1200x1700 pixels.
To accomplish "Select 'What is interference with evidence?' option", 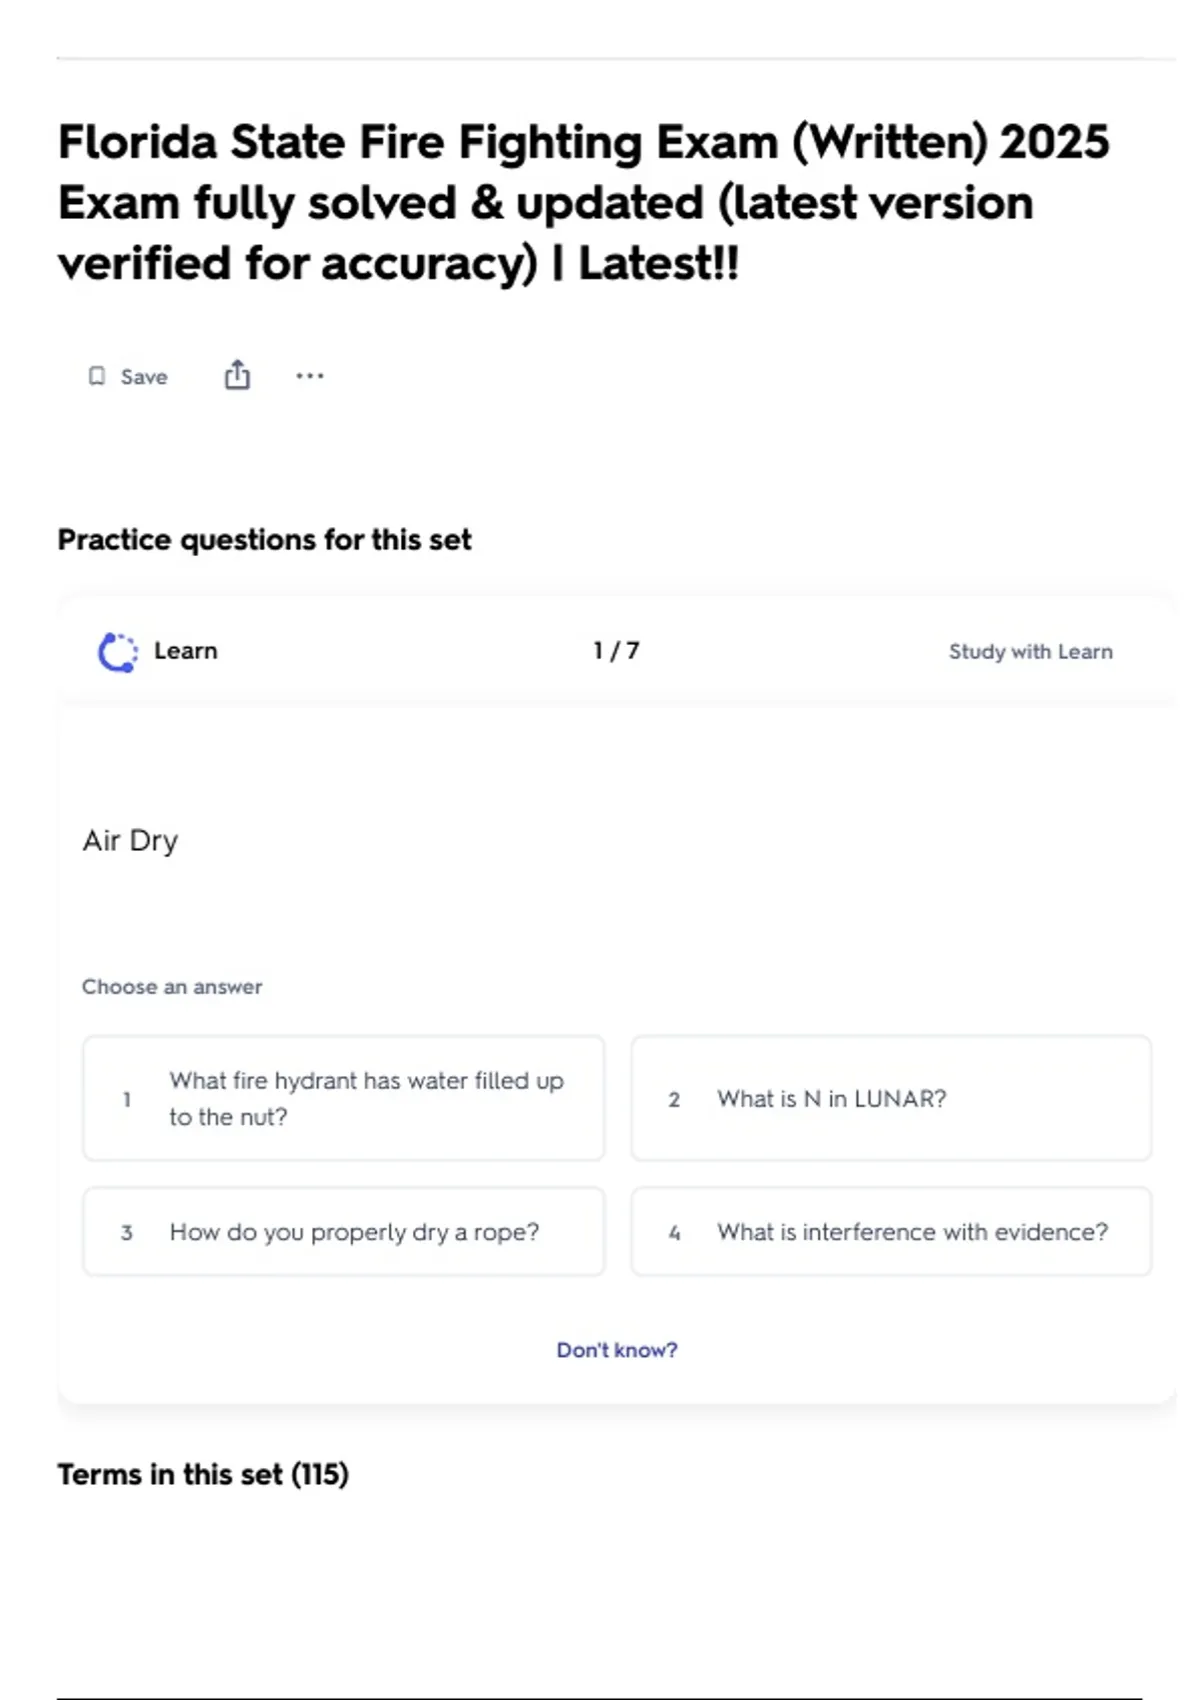I will pyautogui.click(x=912, y=1232).
